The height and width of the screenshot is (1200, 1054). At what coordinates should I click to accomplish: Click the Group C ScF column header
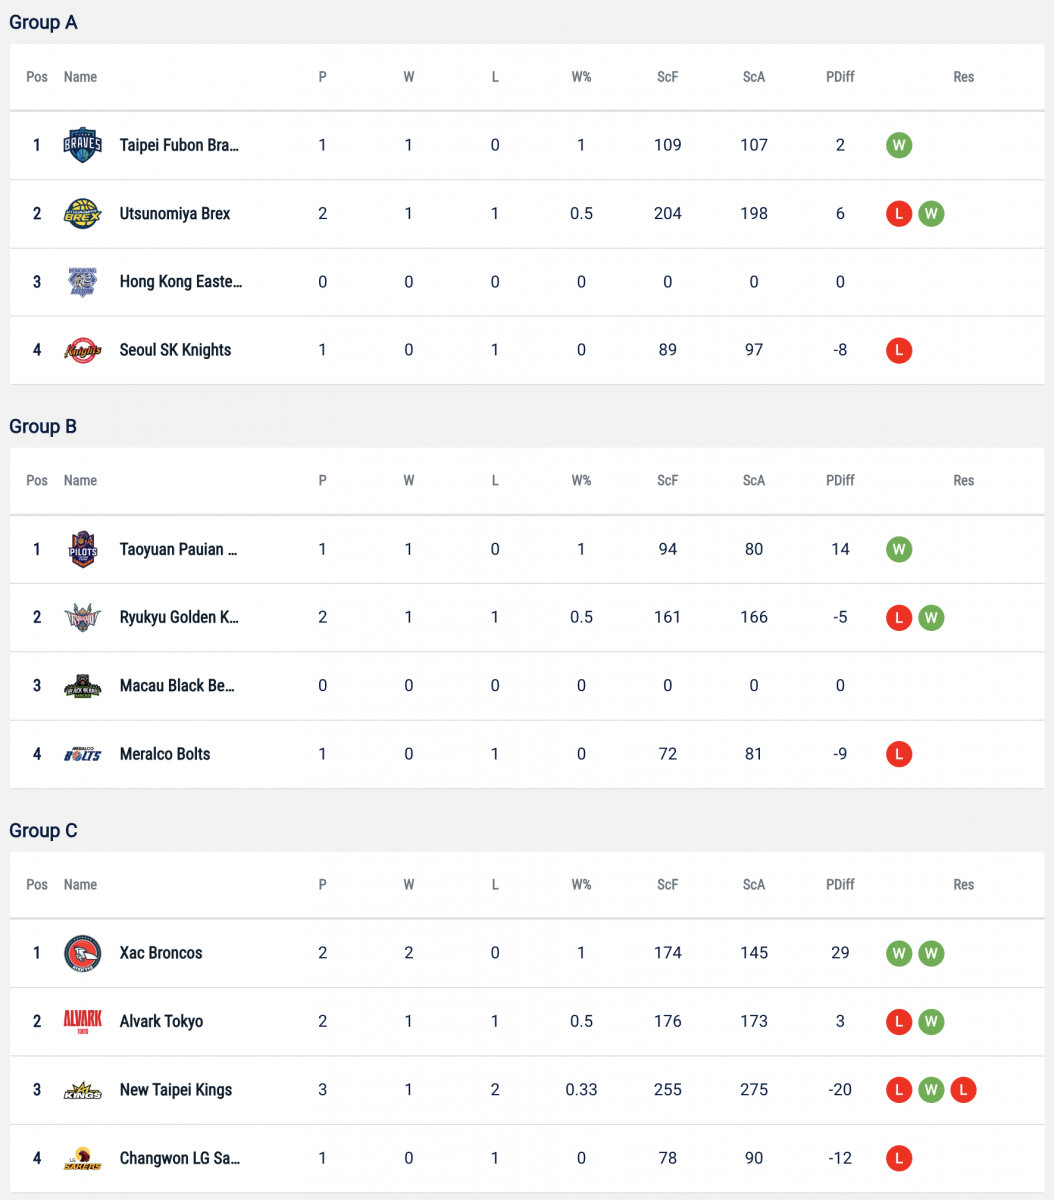coord(668,885)
